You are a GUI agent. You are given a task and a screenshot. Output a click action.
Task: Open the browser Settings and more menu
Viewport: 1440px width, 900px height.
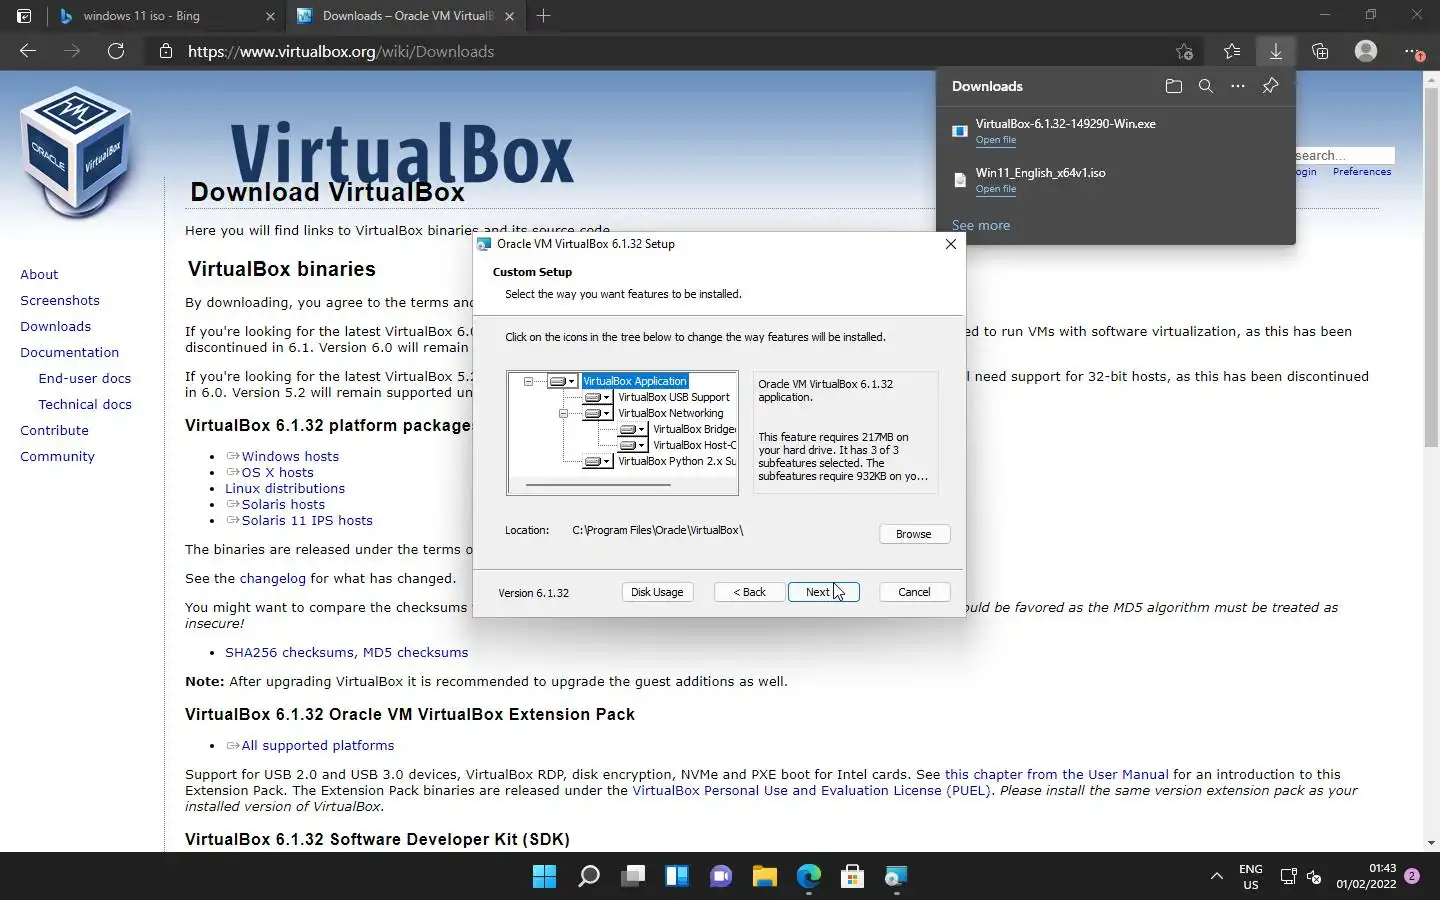[x=1412, y=51]
